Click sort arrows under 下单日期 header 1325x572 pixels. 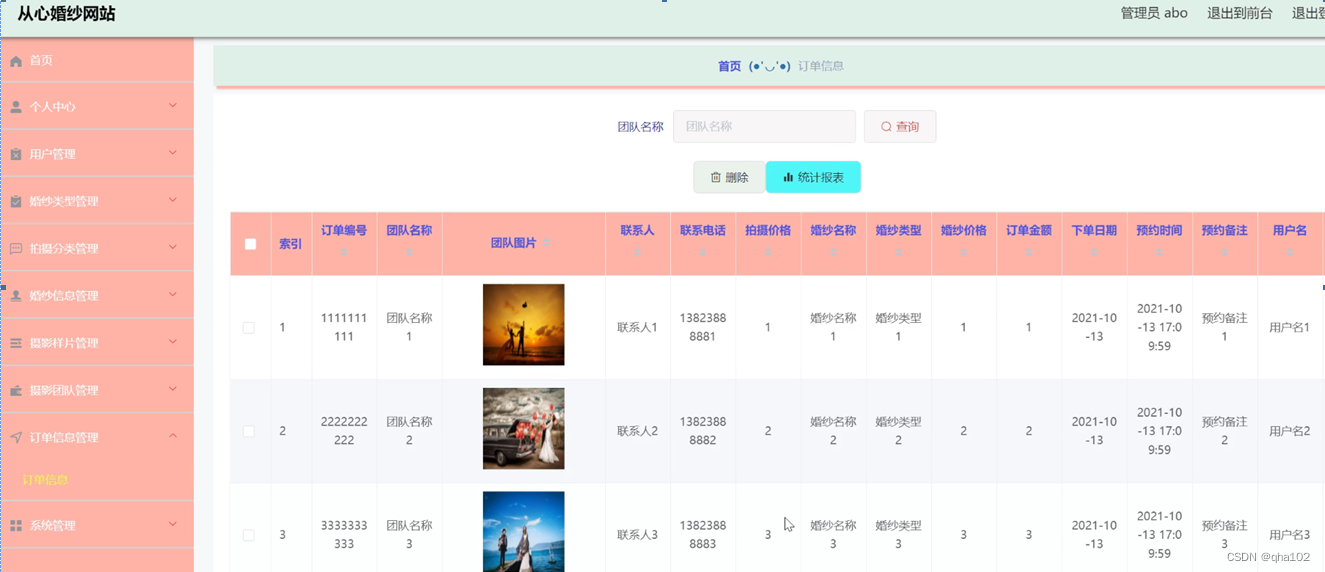1094,252
